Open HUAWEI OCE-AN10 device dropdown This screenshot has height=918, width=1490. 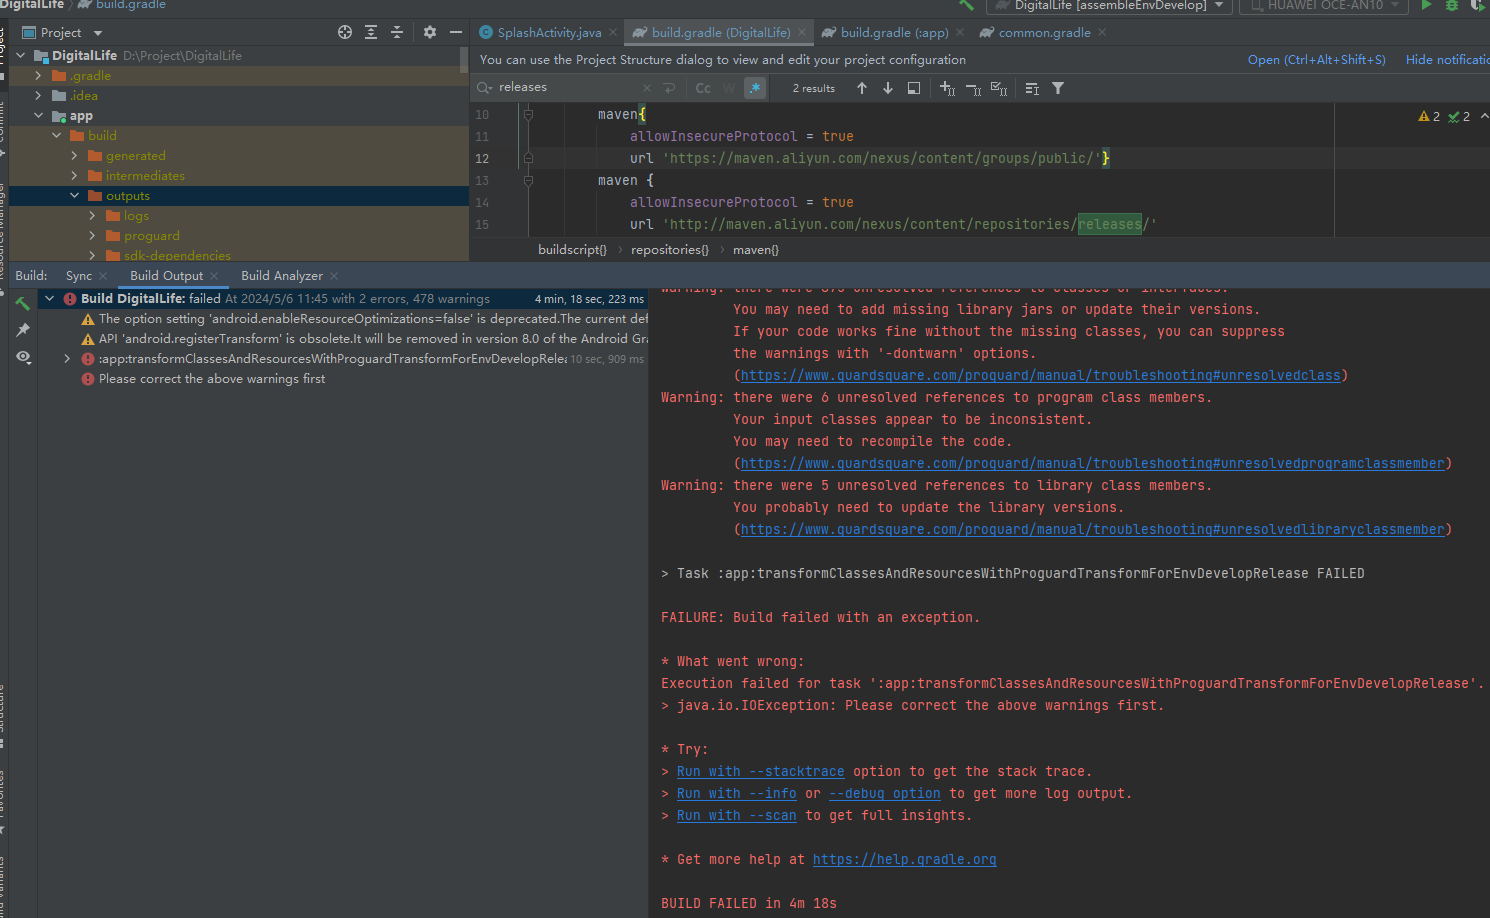[1323, 5]
